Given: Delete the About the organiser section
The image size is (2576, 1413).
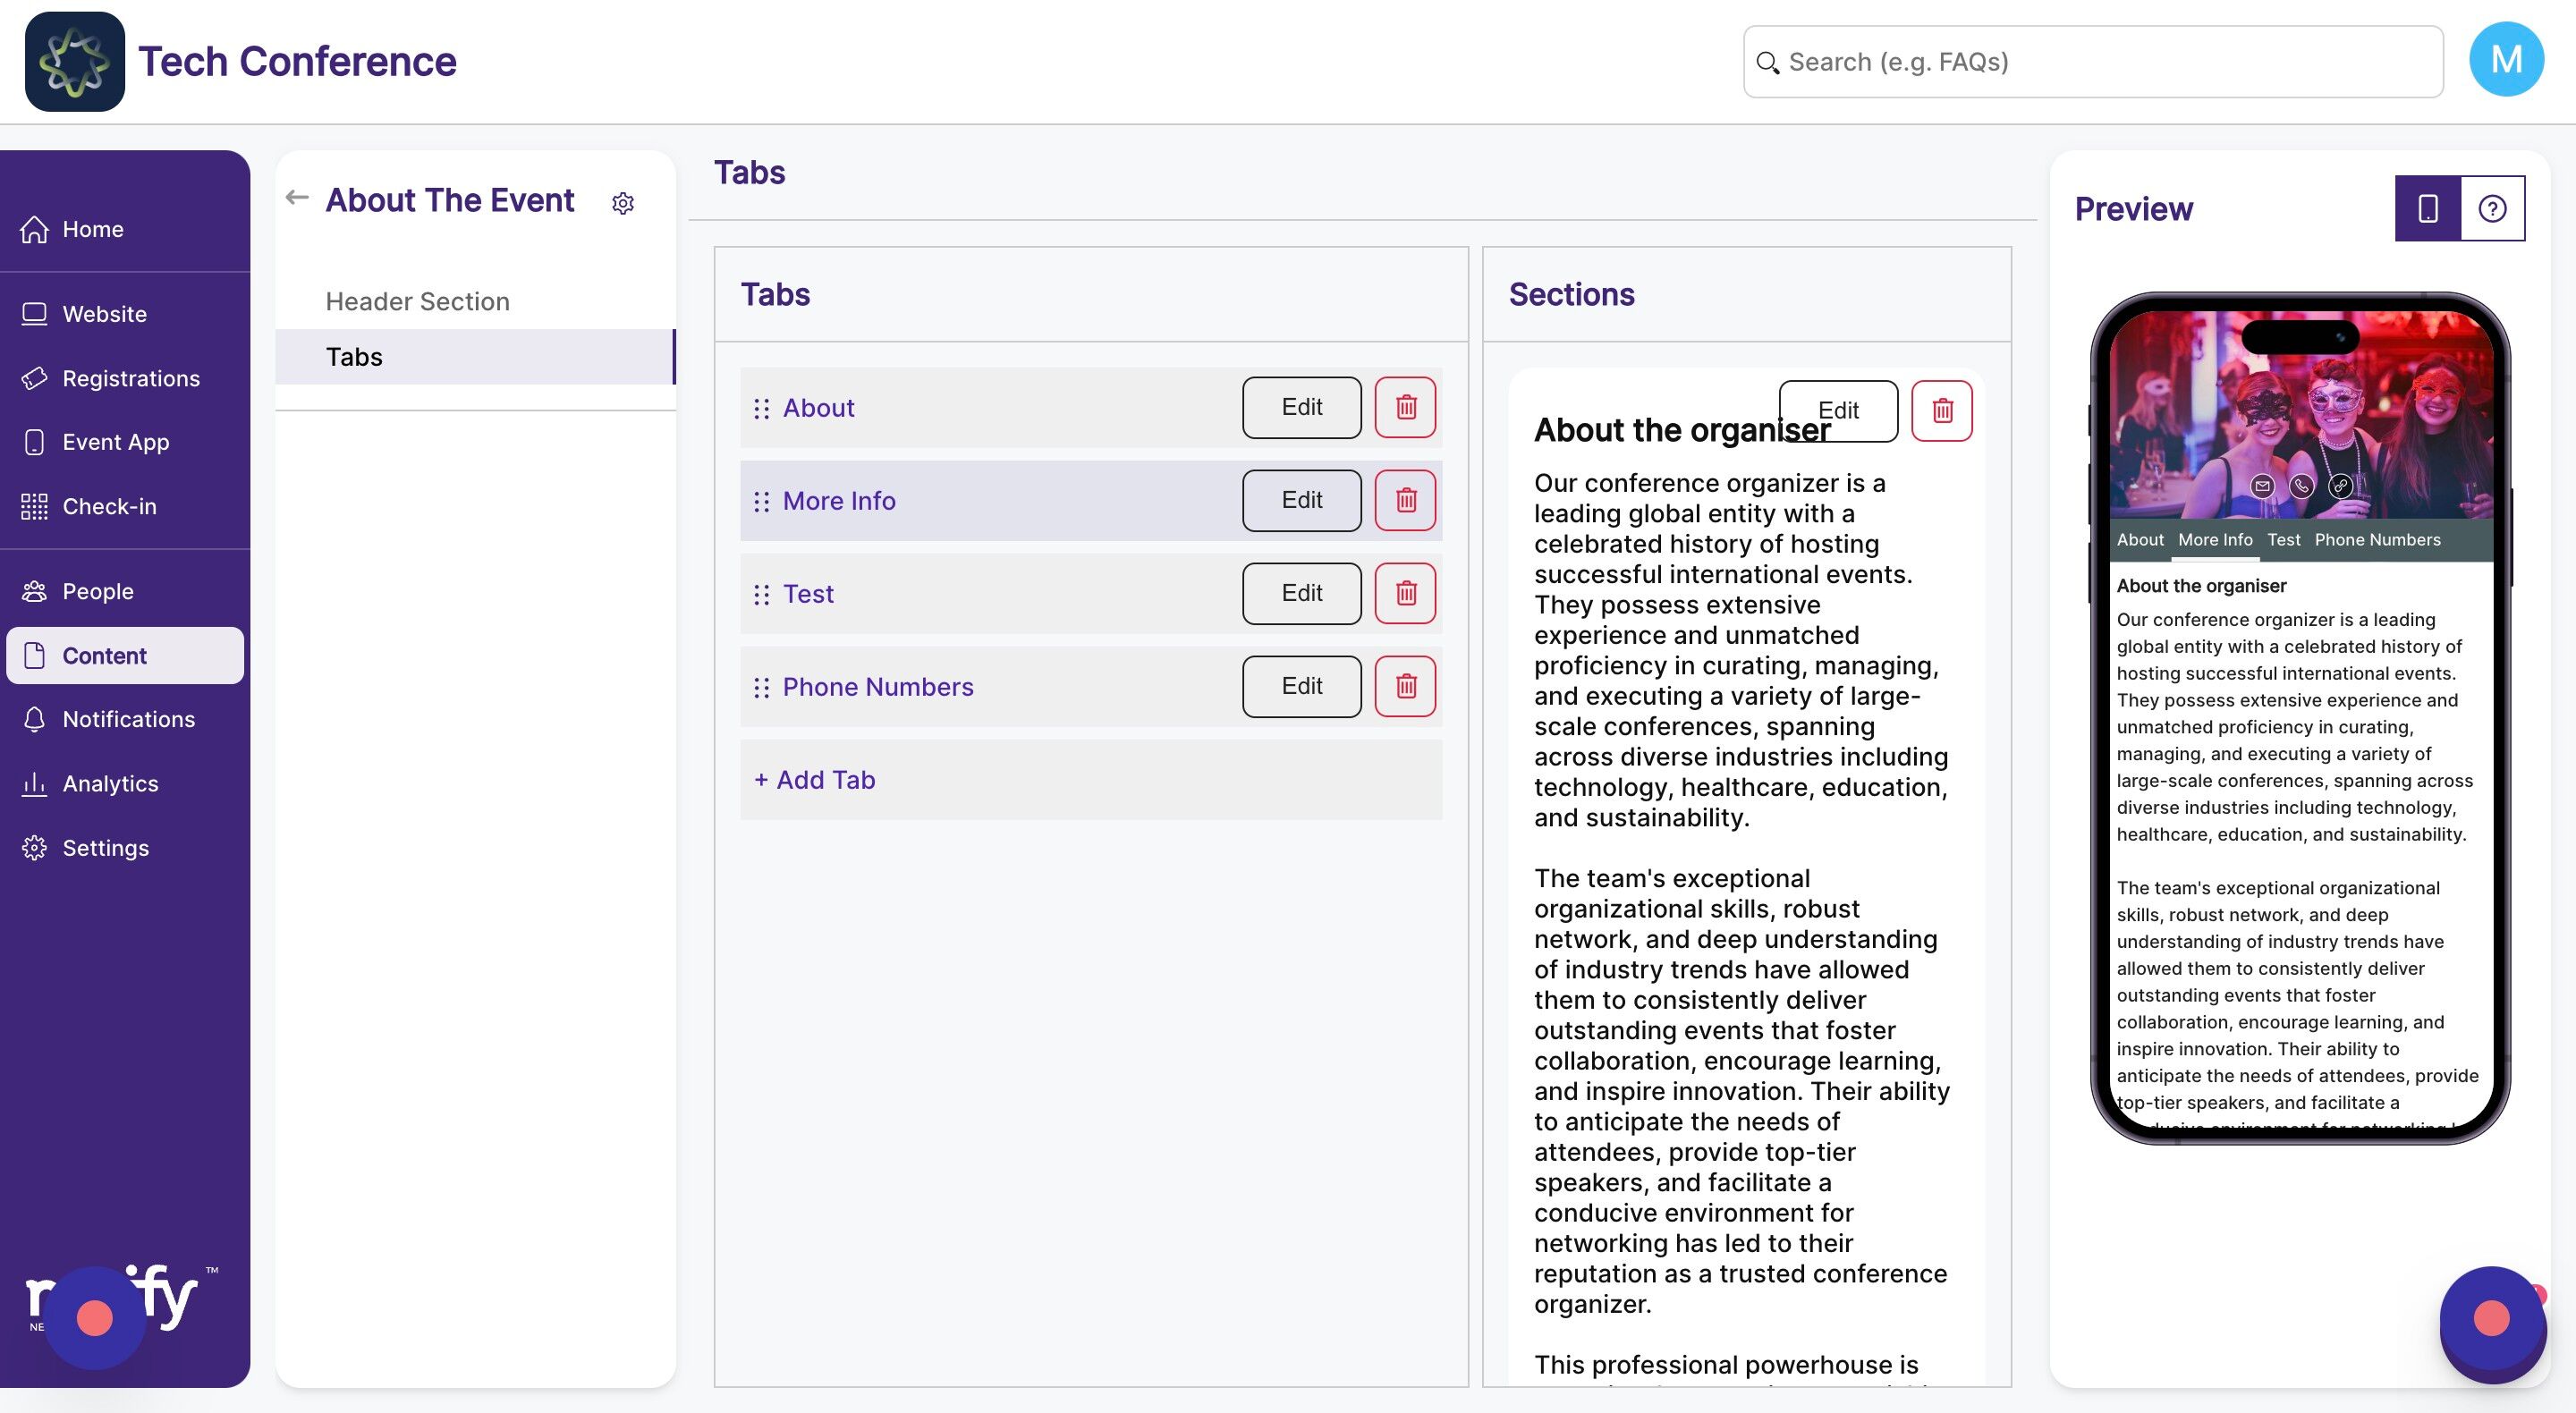Looking at the screenshot, I should 1941,410.
